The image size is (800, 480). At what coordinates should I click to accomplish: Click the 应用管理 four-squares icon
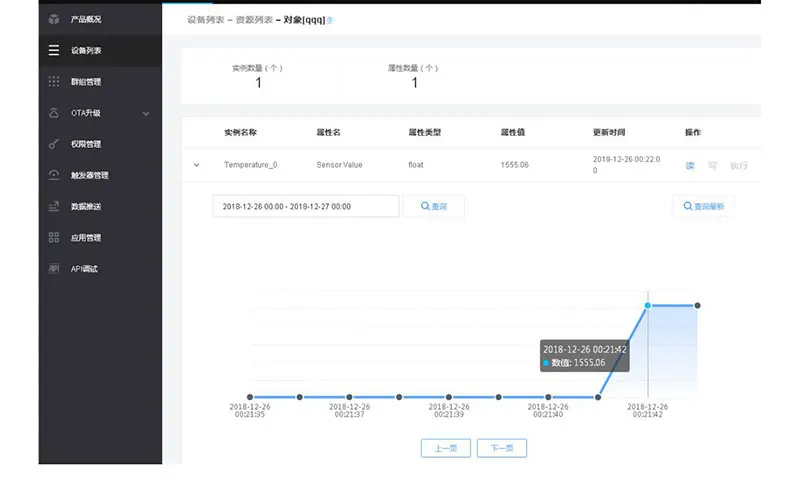(x=54, y=237)
